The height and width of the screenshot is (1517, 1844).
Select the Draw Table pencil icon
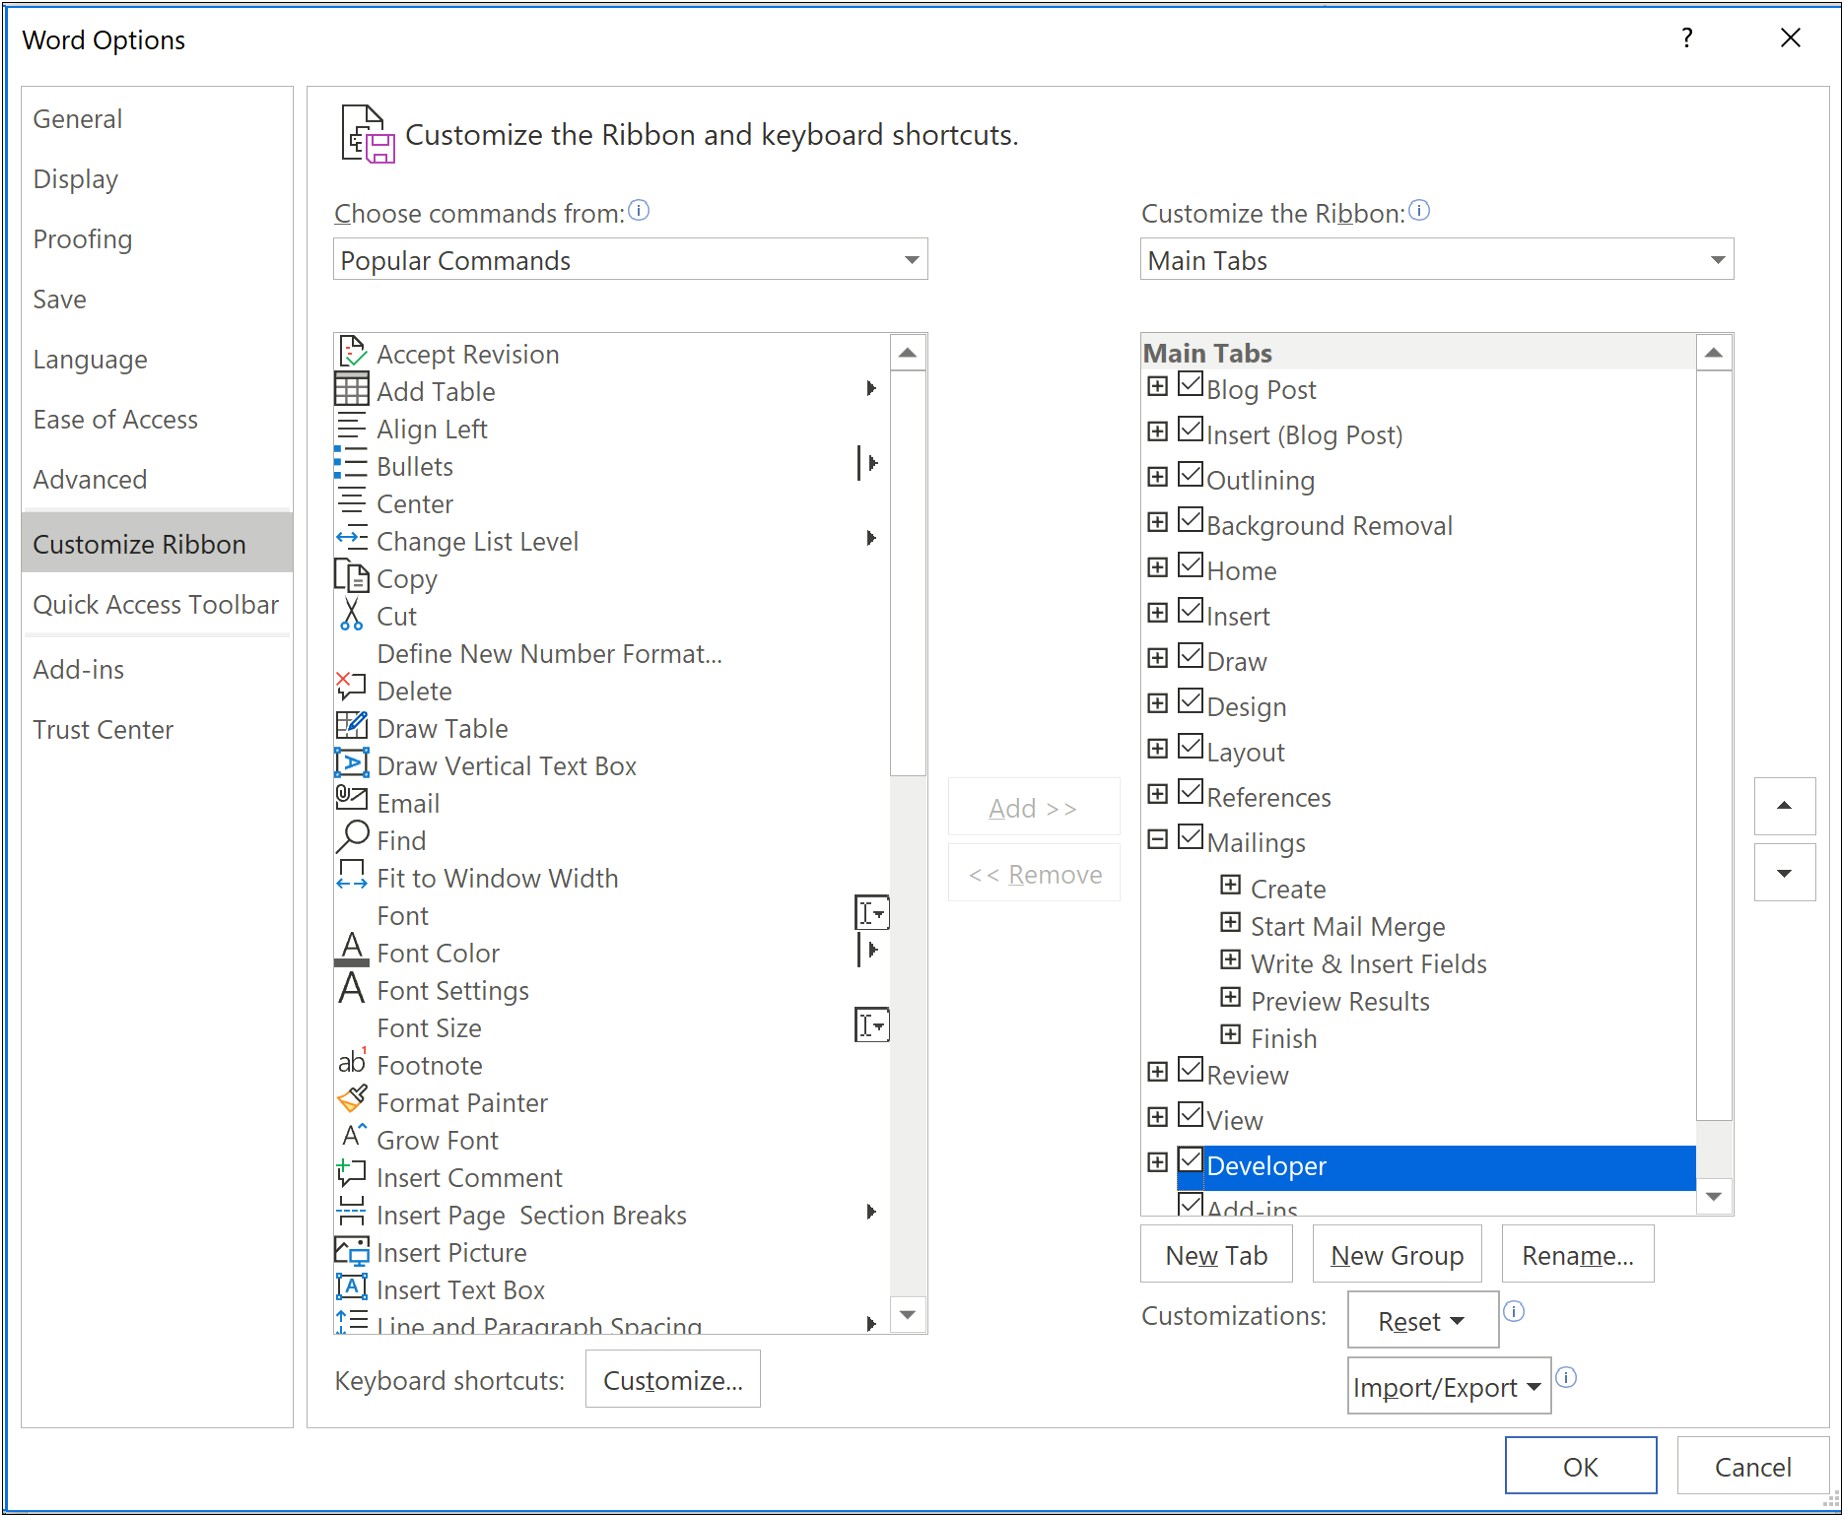(x=352, y=727)
